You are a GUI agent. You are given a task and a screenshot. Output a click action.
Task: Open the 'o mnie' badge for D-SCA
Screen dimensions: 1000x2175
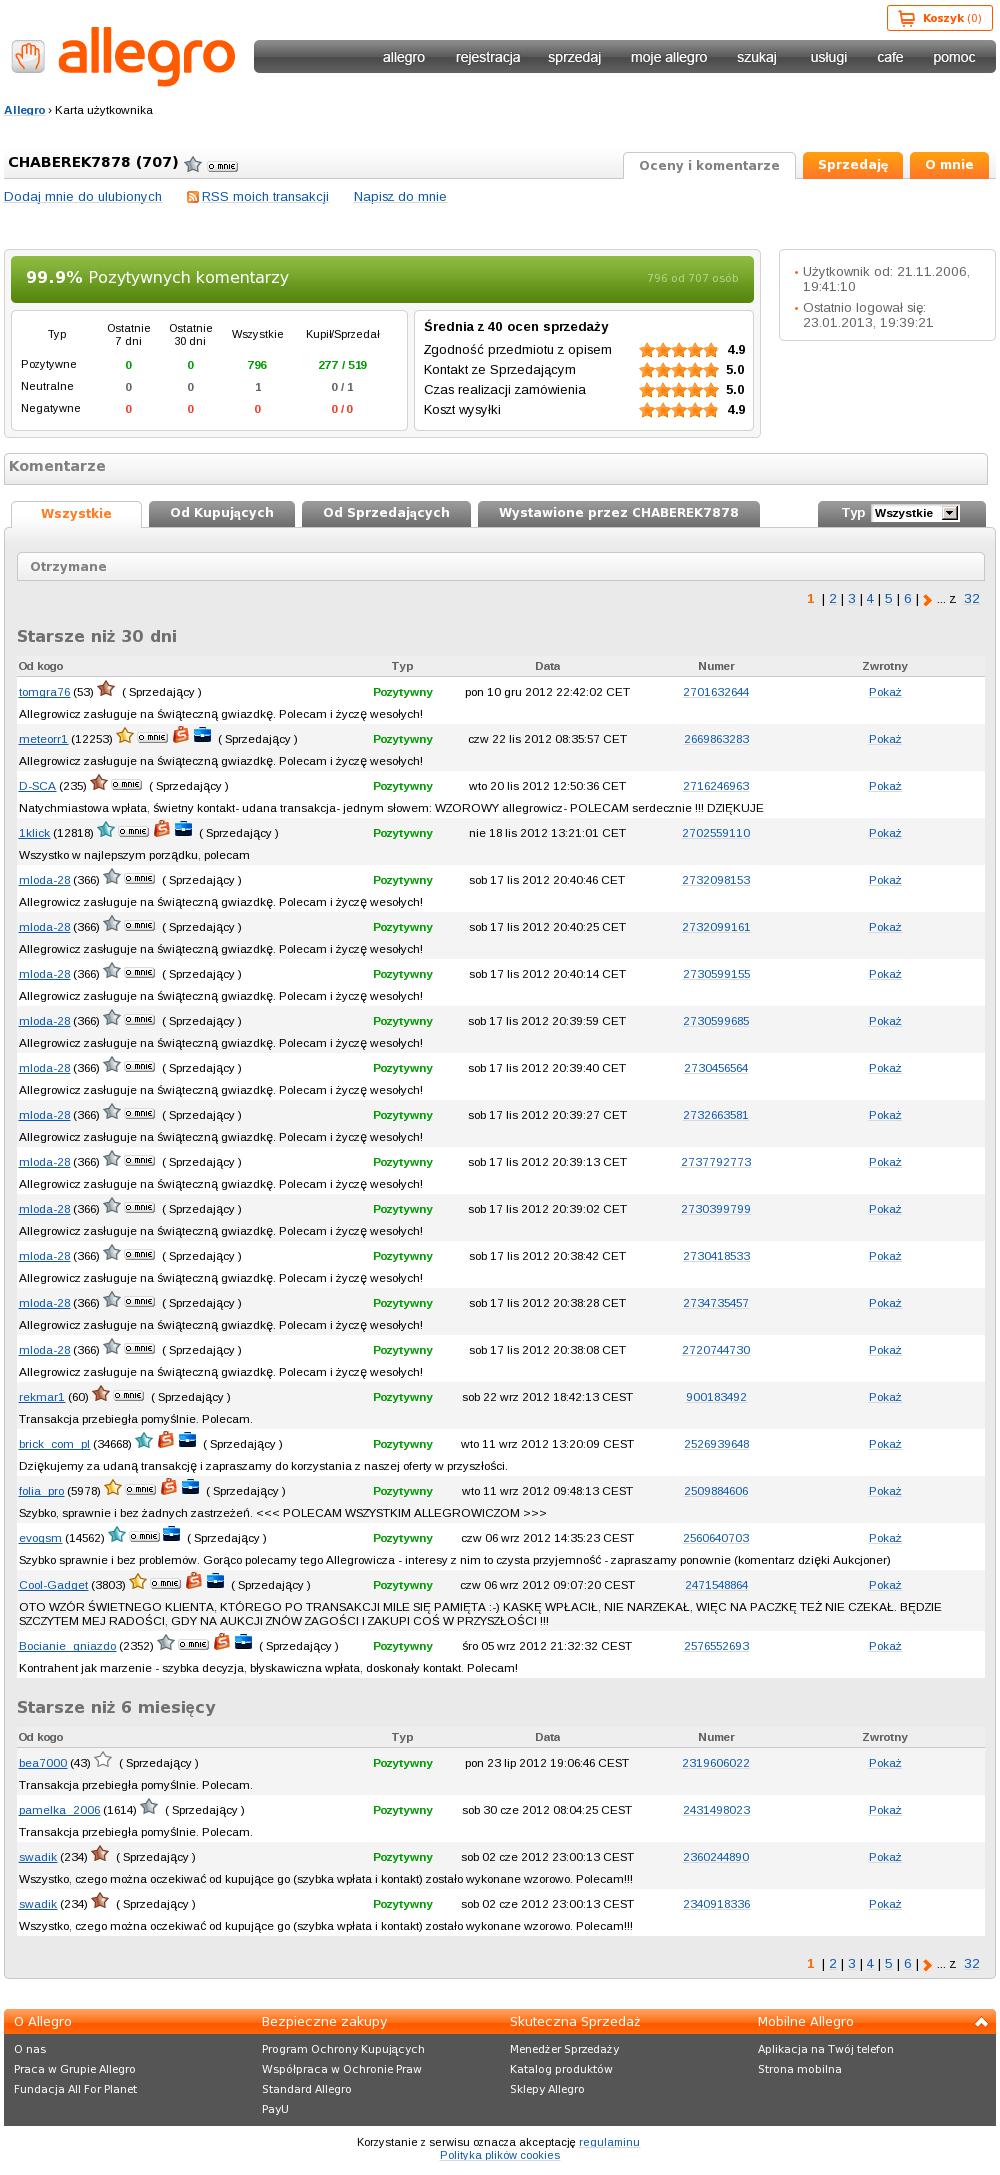126,784
